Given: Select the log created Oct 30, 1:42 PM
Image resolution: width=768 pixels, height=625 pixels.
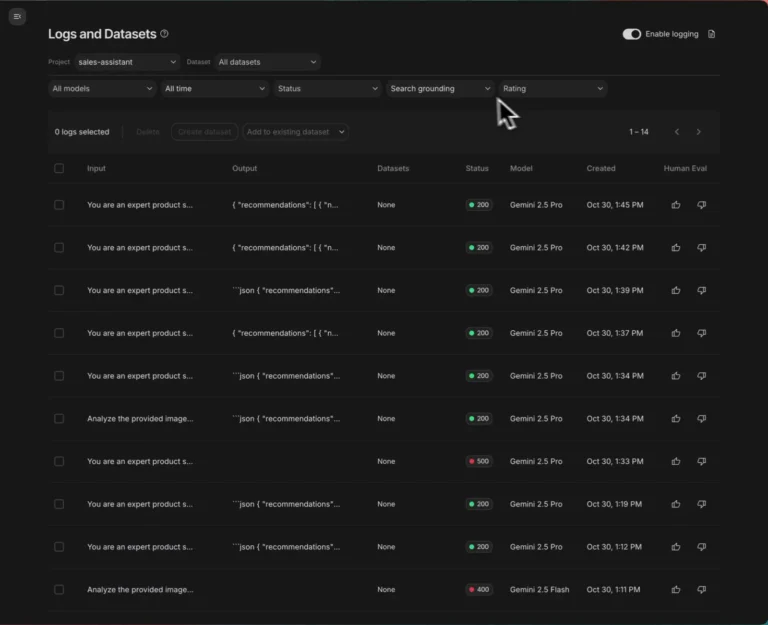Looking at the screenshot, I should 59,248.
